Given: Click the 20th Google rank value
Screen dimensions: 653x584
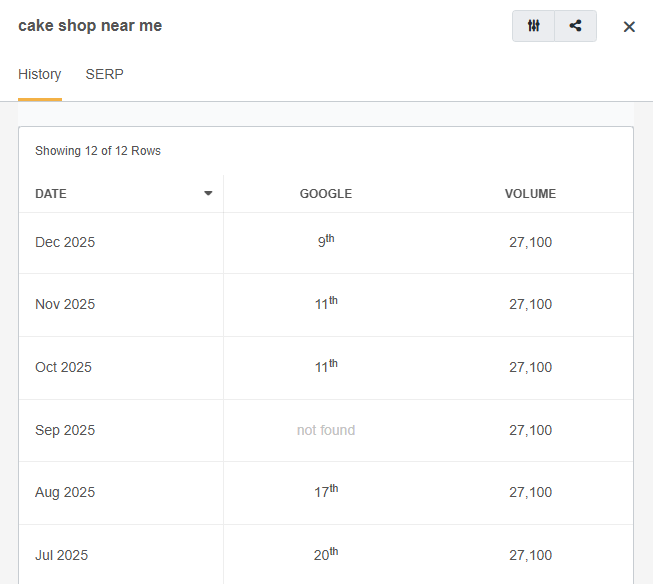Looking at the screenshot, I should point(326,554).
